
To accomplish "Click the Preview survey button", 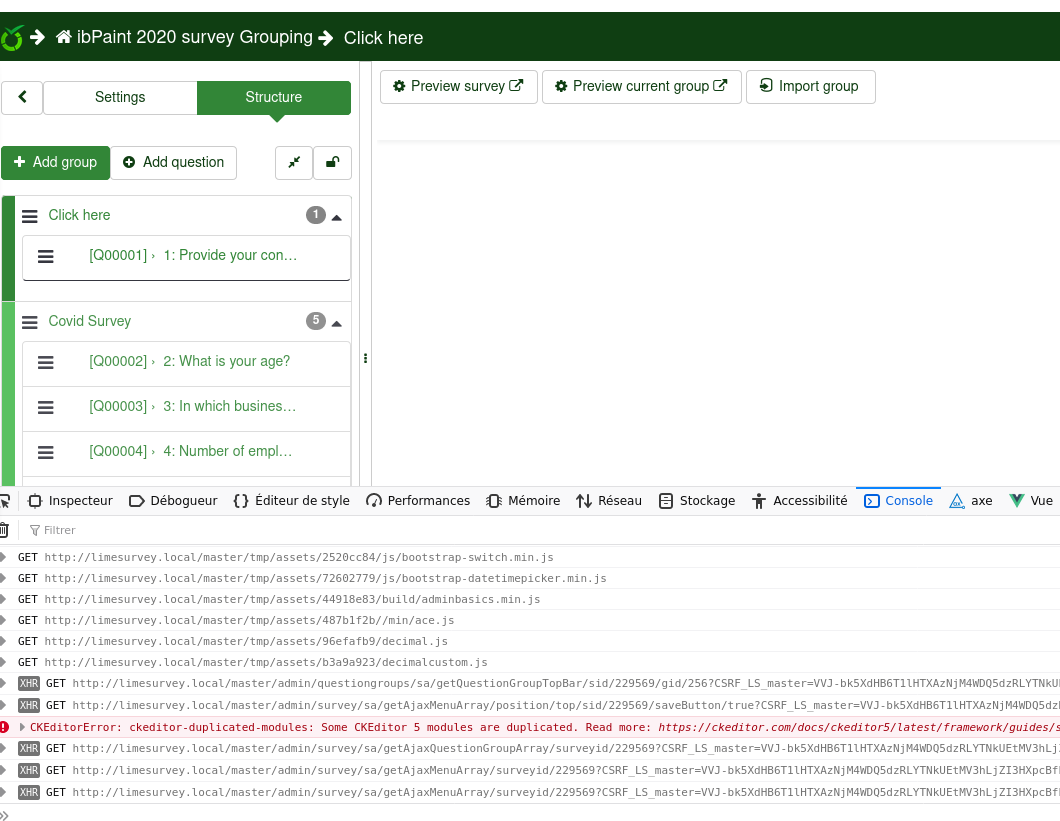I will (x=458, y=86).
